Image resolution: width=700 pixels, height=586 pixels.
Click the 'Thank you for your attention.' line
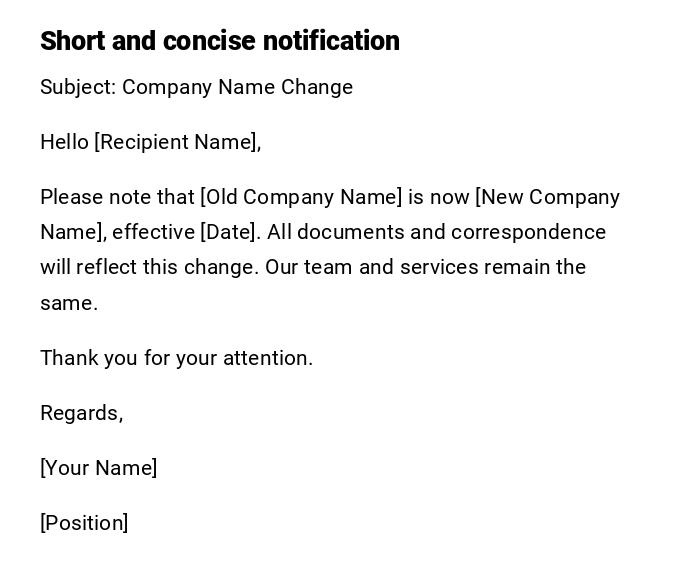(176, 358)
